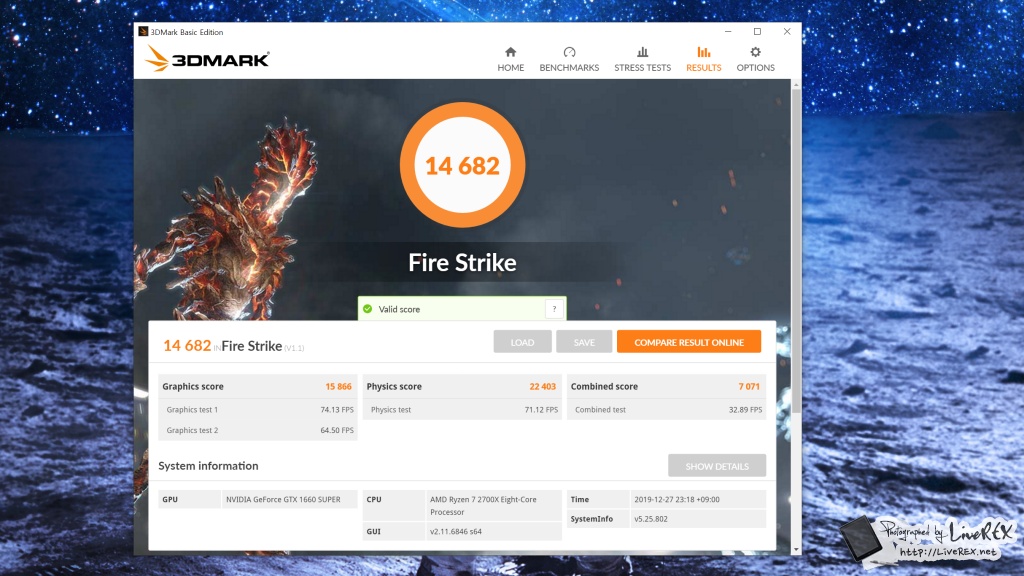Click the Valid score label
The height and width of the screenshot is (576, 1024).
coord(399,309)
